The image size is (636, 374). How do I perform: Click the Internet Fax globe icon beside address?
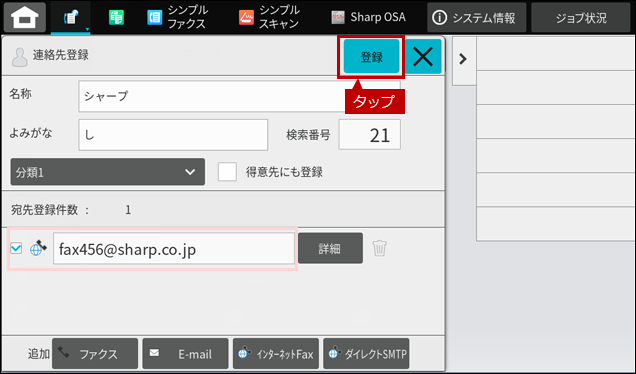click(38, 248)
